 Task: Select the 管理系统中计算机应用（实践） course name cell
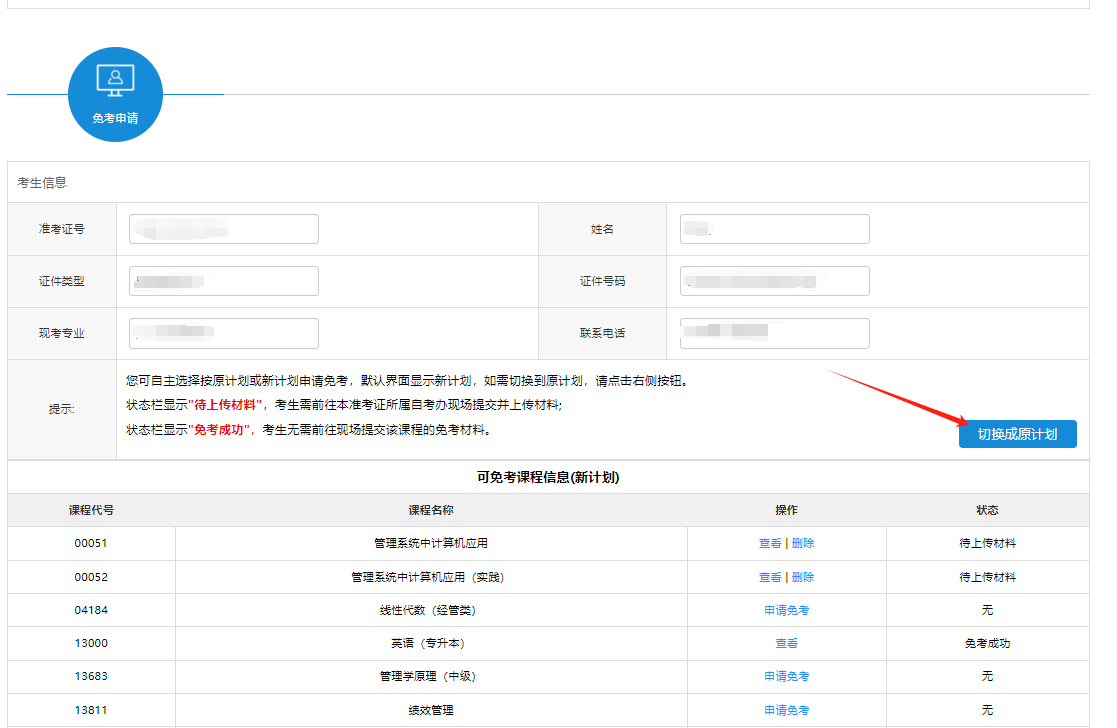(x=431, y=577)
